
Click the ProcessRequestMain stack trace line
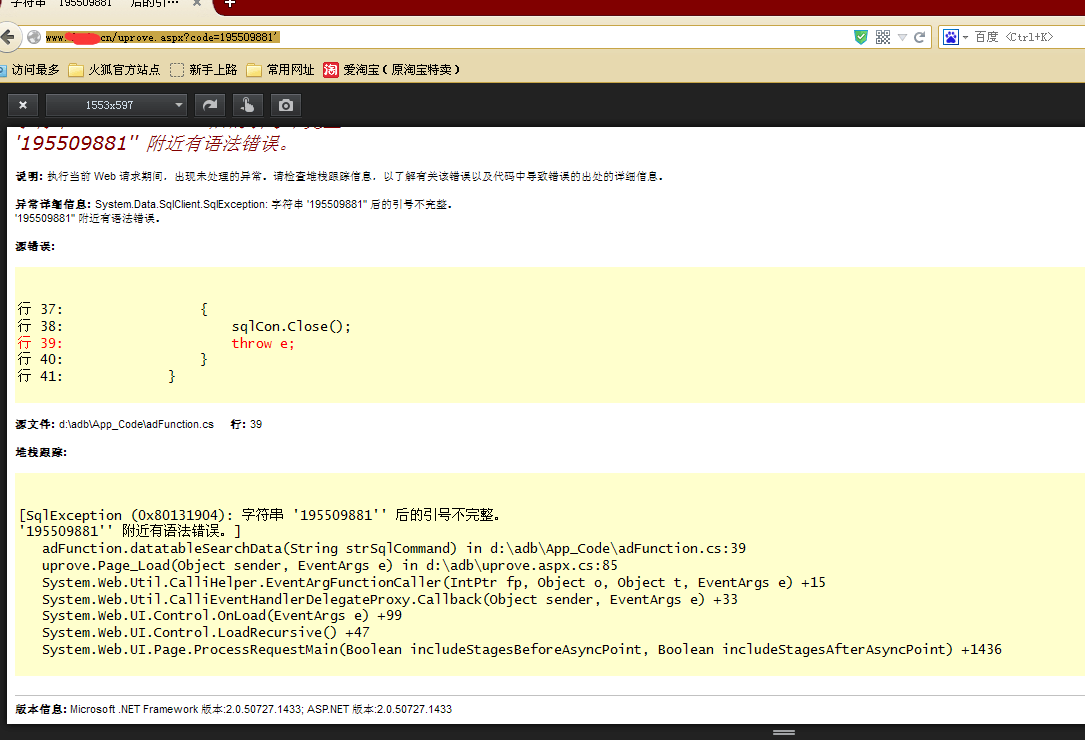click(522, 649)
